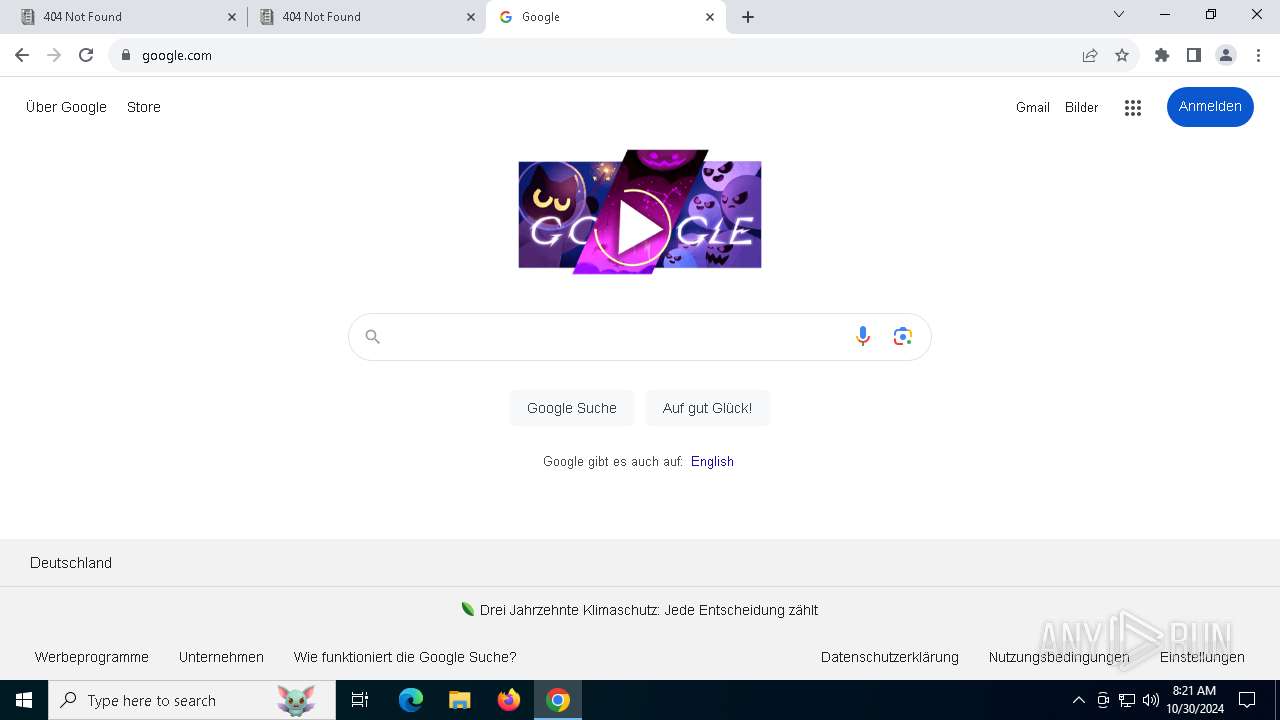The height and width of the screenshot is (720, 1280).
Task: Open Task View on the taskbar
Action: tap(360, 700)
